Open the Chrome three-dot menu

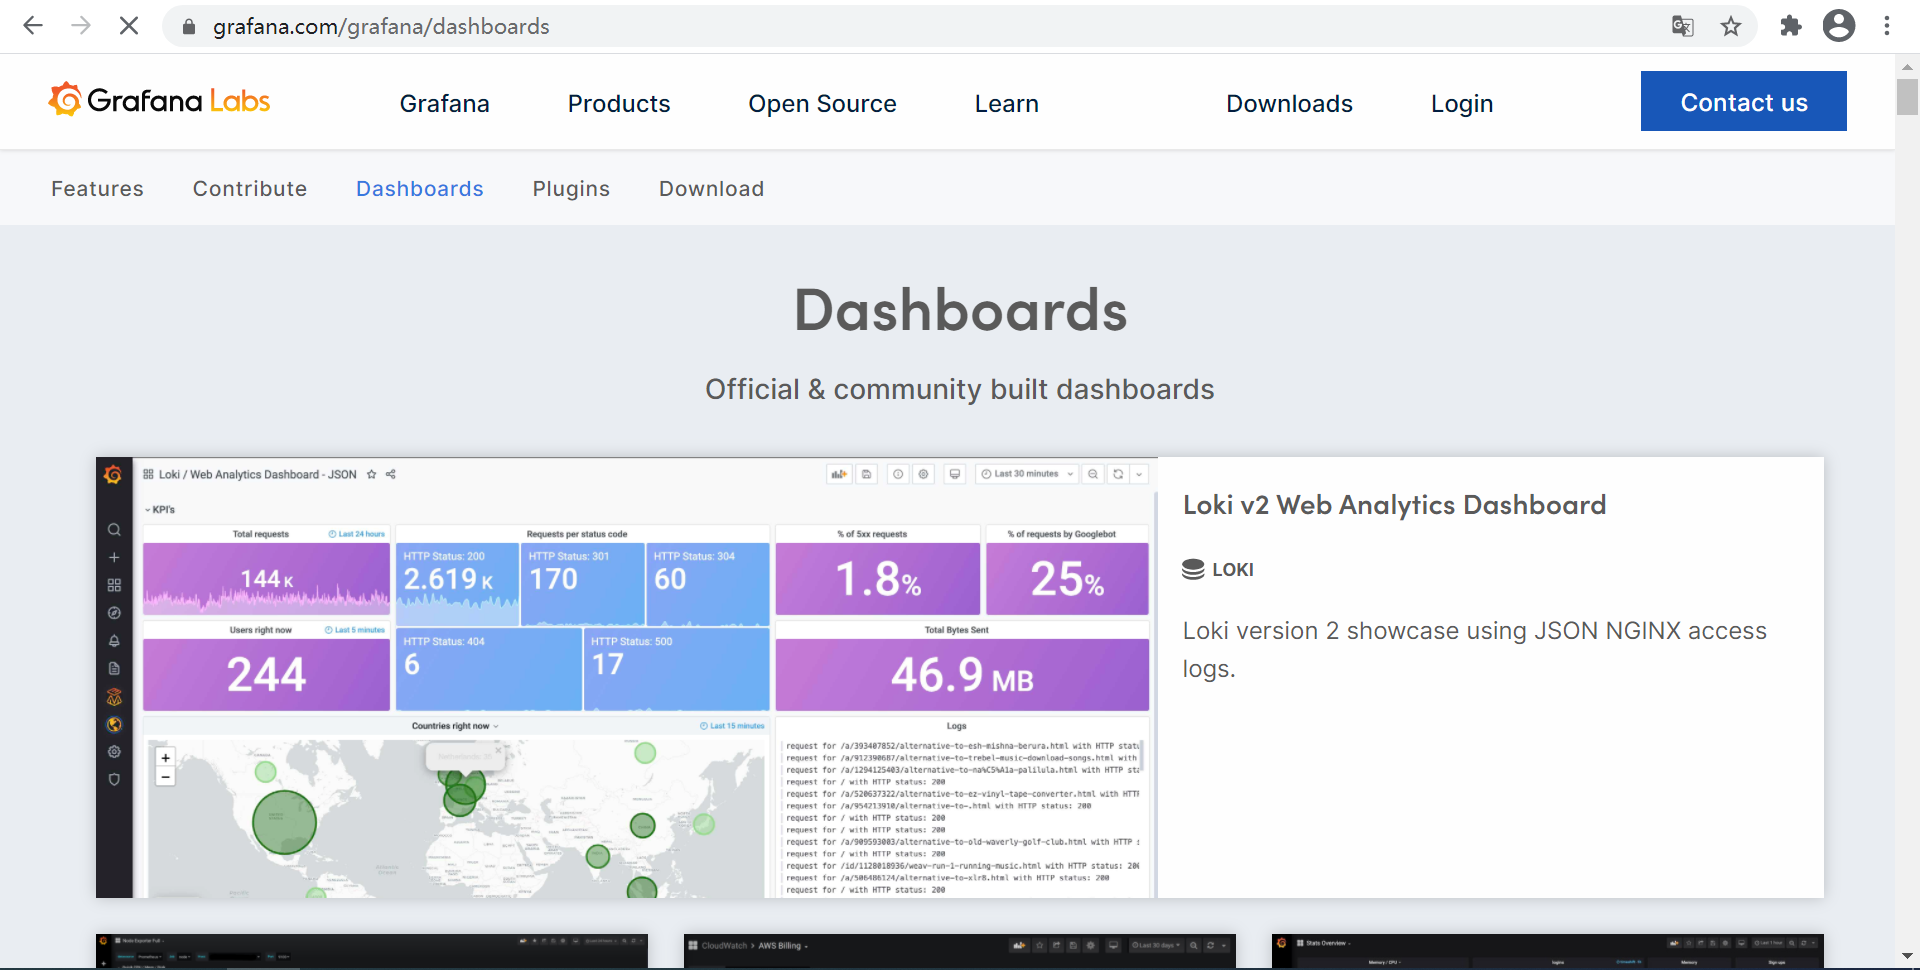1887,26
